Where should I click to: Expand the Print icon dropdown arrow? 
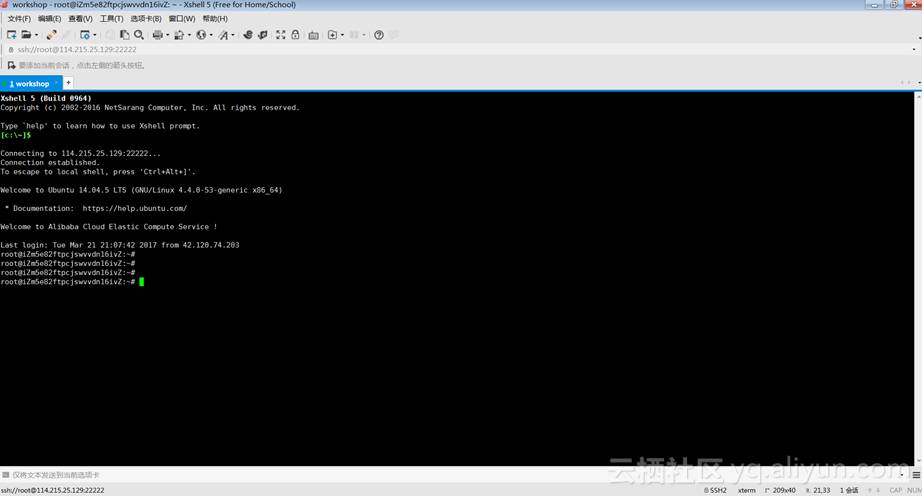coord(168,35)
